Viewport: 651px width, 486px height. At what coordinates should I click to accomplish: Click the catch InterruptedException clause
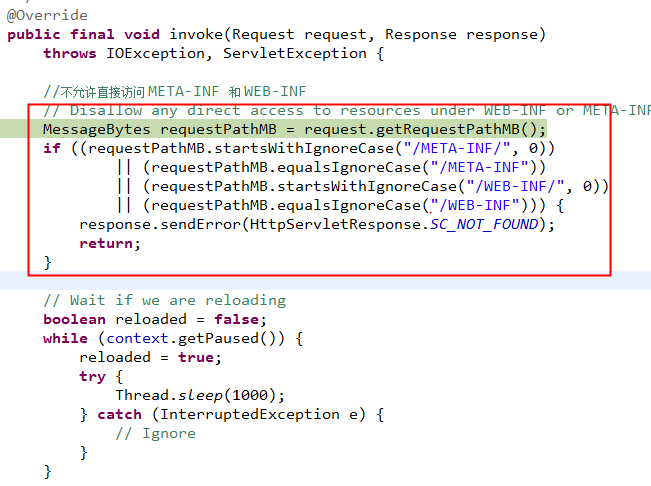231,414
